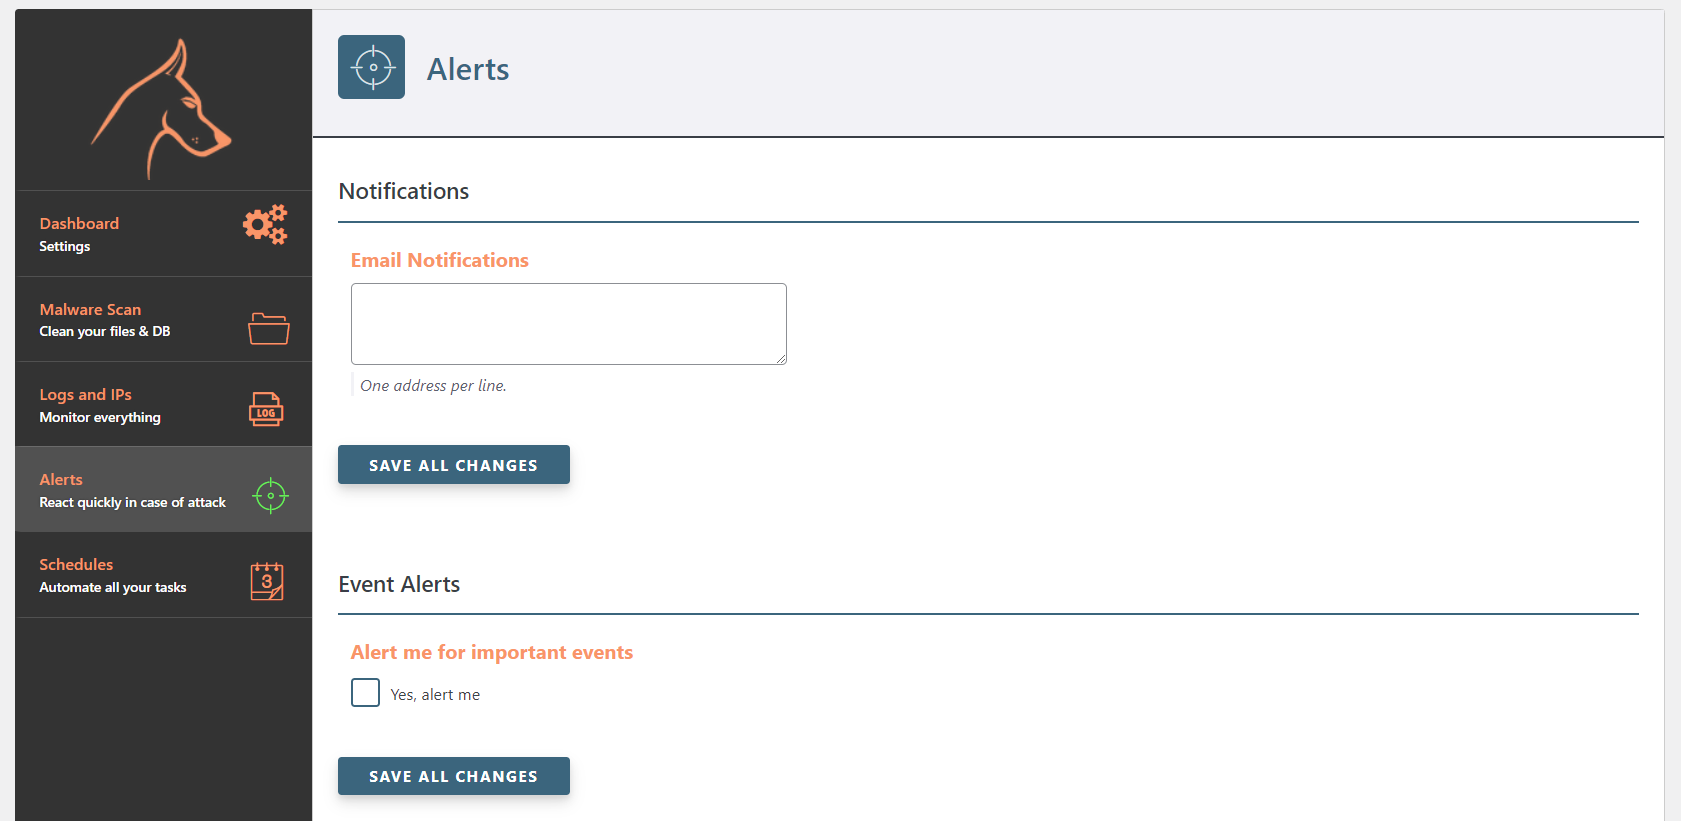Click the blue crosshair icon beside Alerts title
1681x821 pixels.
[x=371, y=67]
